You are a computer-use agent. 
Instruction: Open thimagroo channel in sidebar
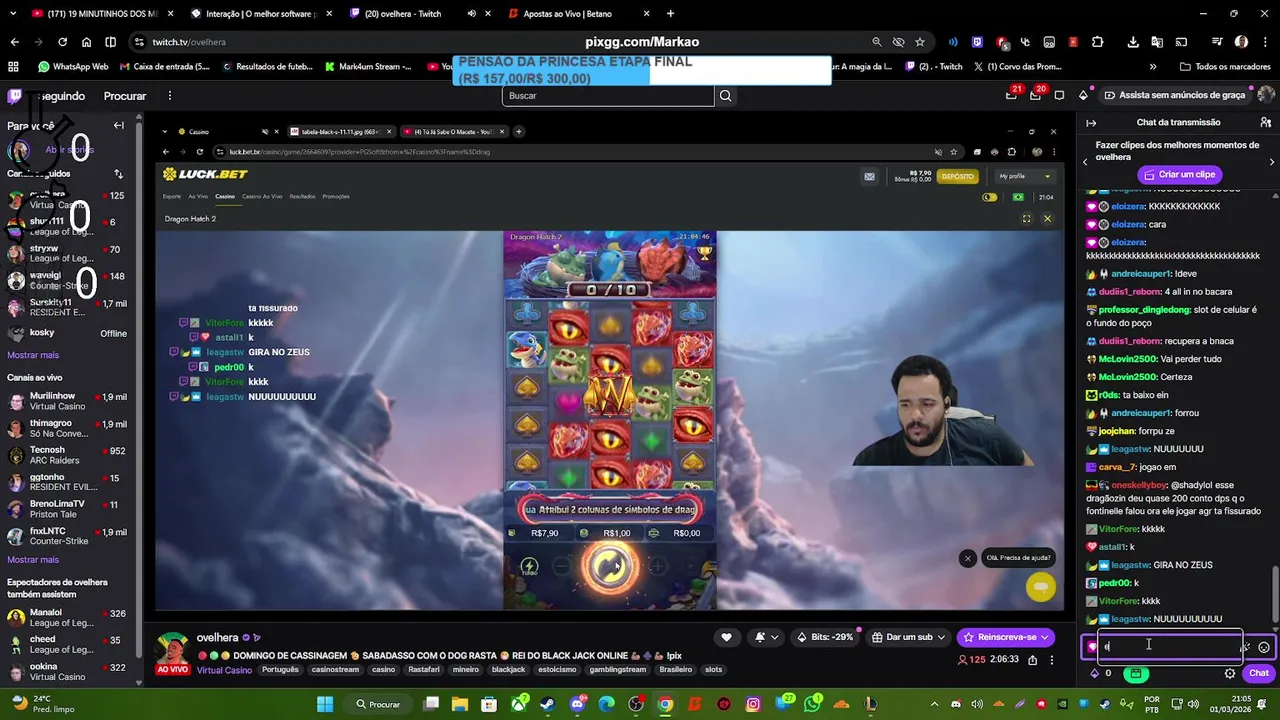pos(67,428)
